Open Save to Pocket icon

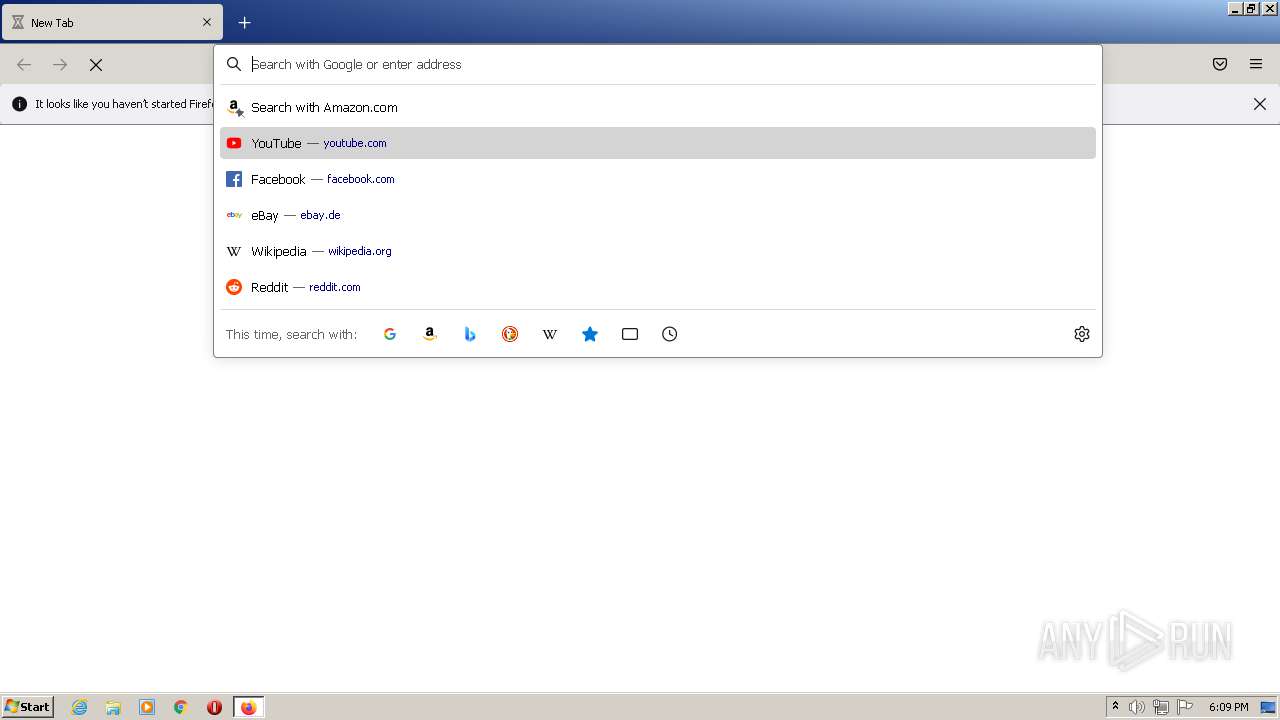point(1220,64)
